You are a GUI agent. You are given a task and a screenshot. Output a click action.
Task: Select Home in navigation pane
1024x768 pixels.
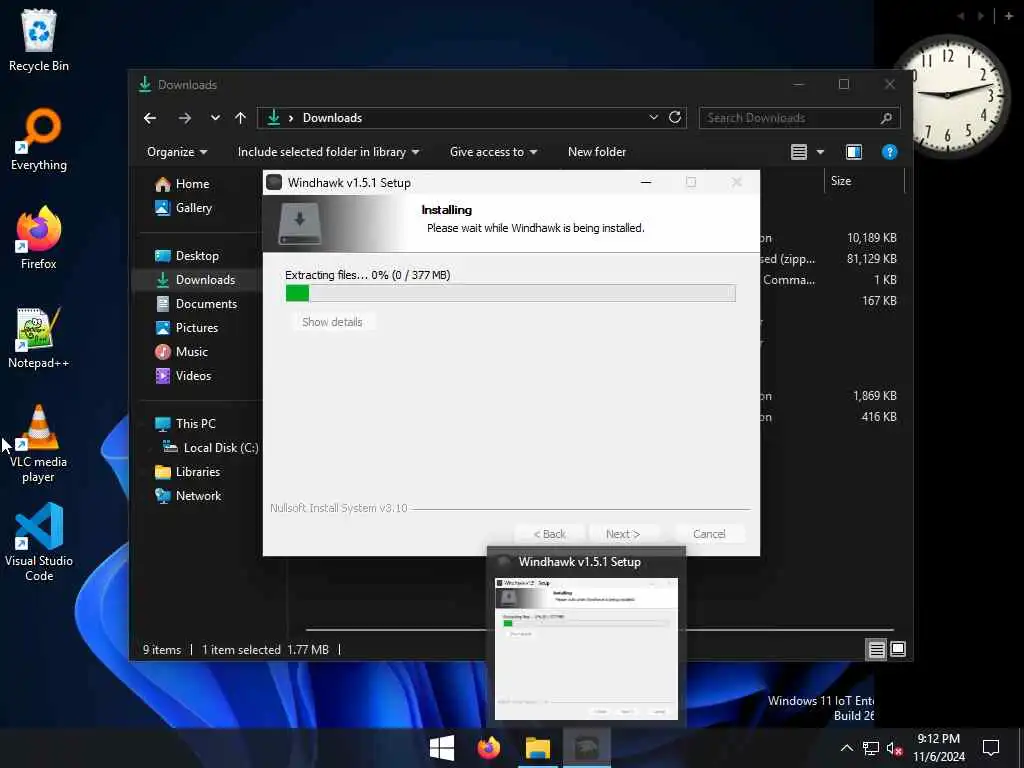(x=182, y=184)
